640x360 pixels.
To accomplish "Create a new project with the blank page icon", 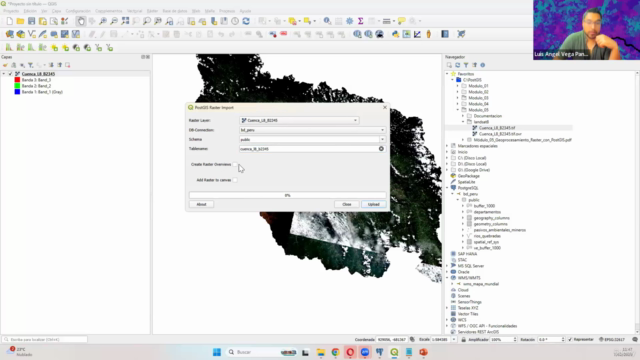I will [9, 21].
